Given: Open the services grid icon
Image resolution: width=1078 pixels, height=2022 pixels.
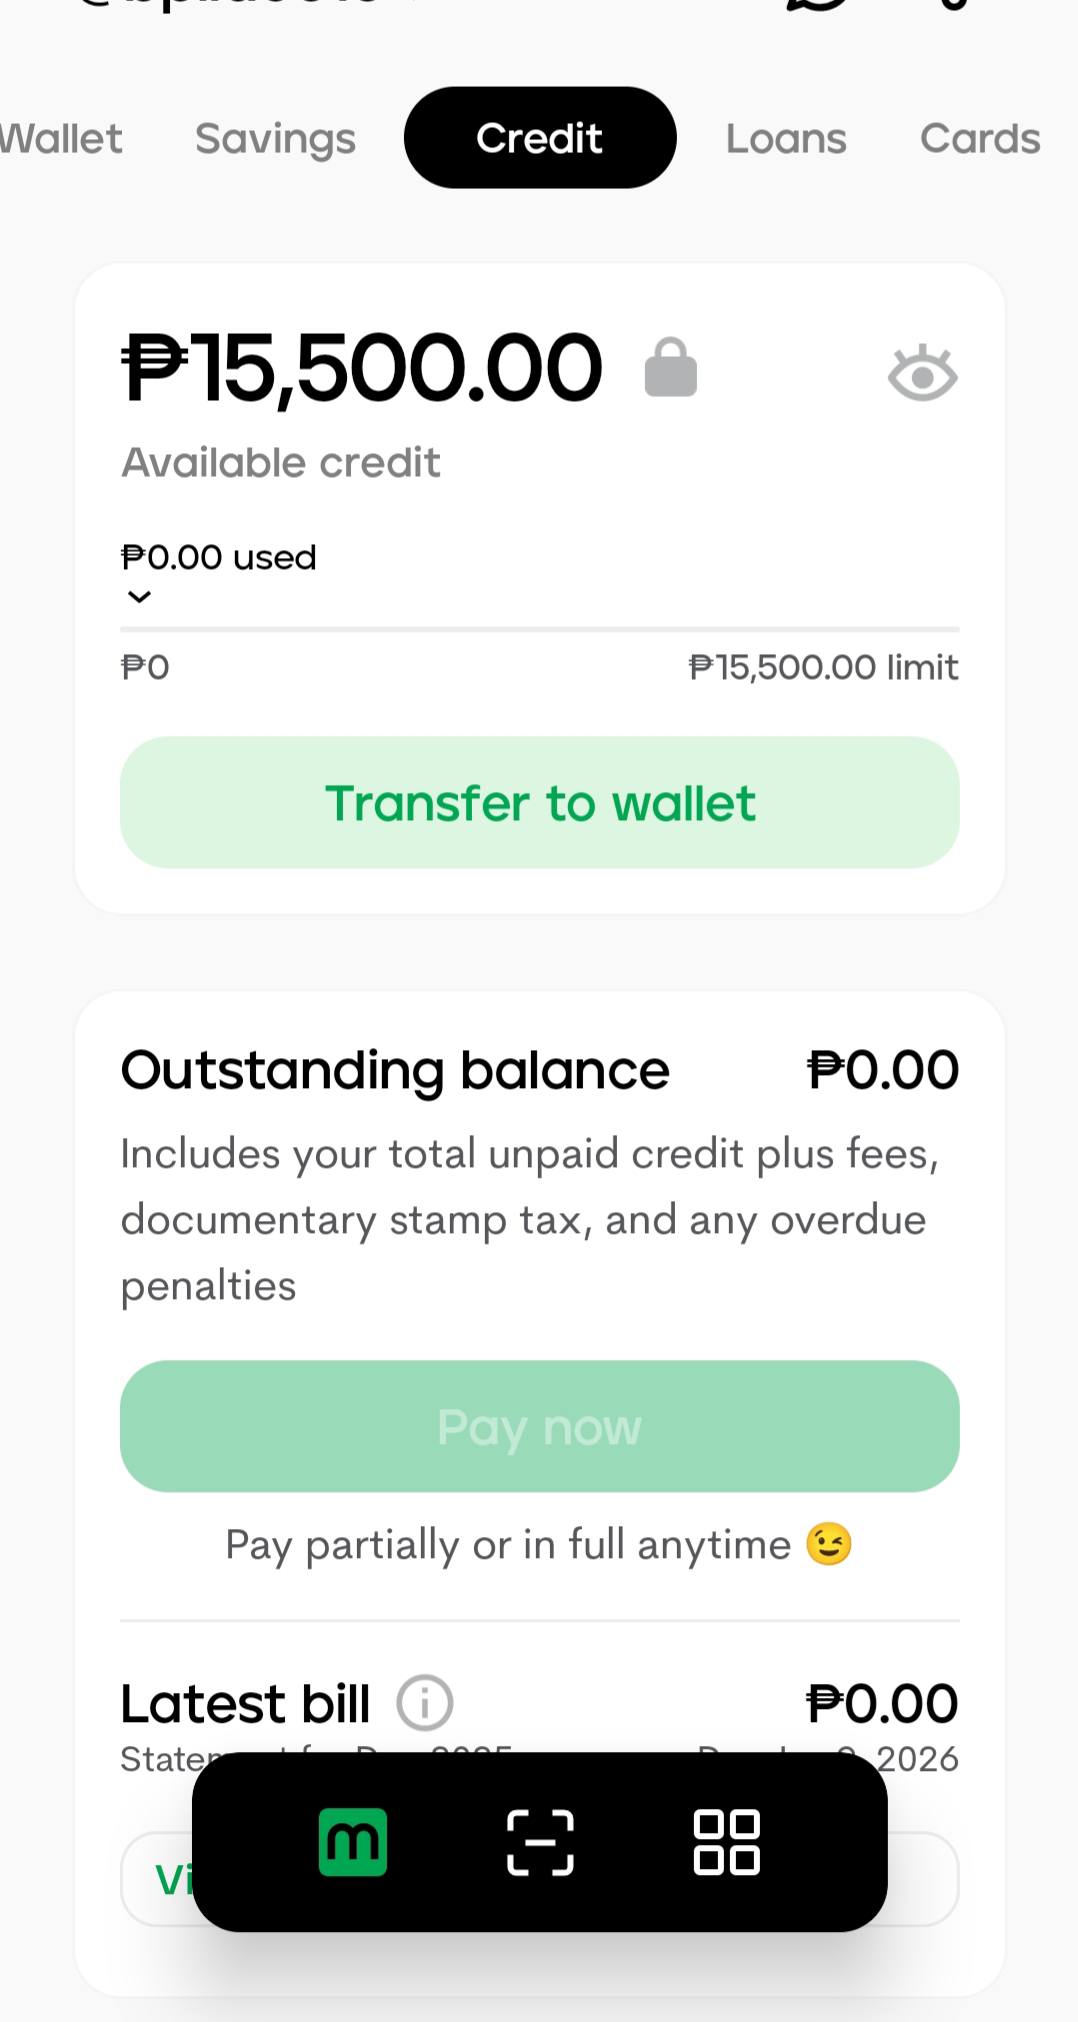Looking at the screenshot, I should coord(727,1842).
